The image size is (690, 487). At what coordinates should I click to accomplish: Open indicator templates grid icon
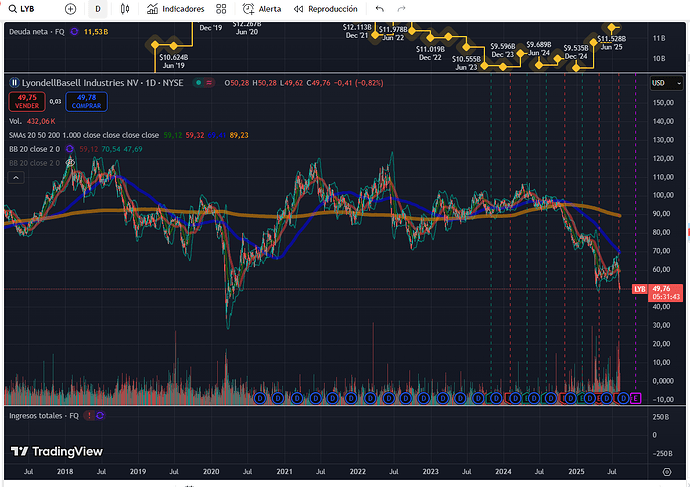[221, 9]
